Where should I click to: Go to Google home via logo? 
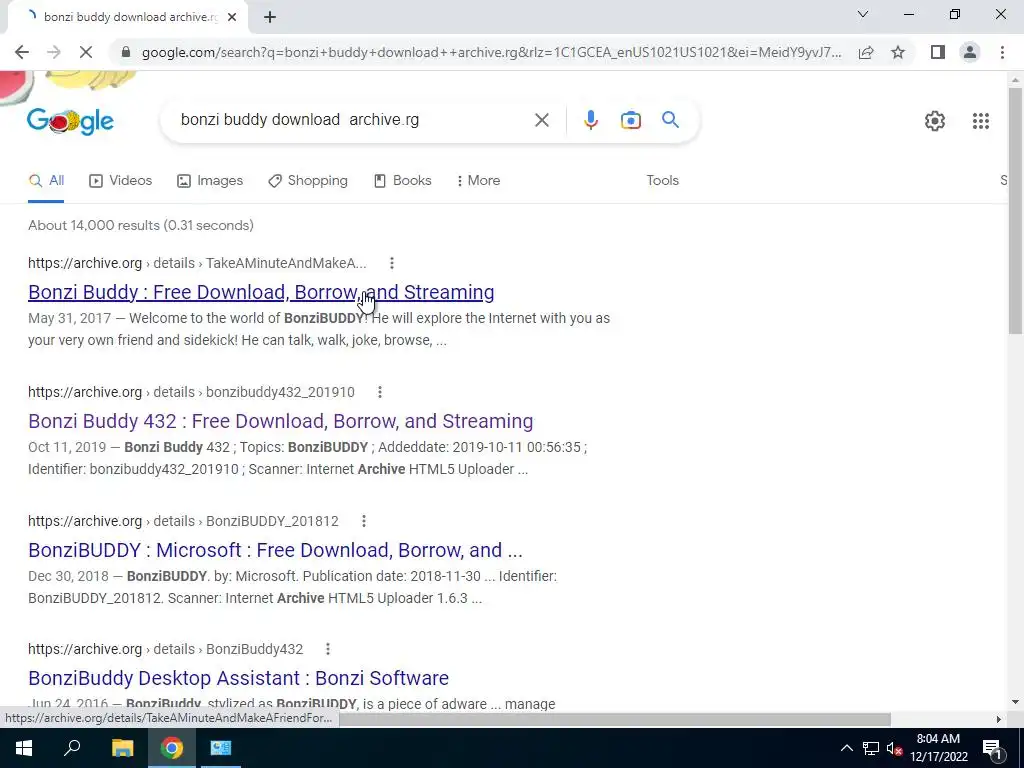point(70,121)
